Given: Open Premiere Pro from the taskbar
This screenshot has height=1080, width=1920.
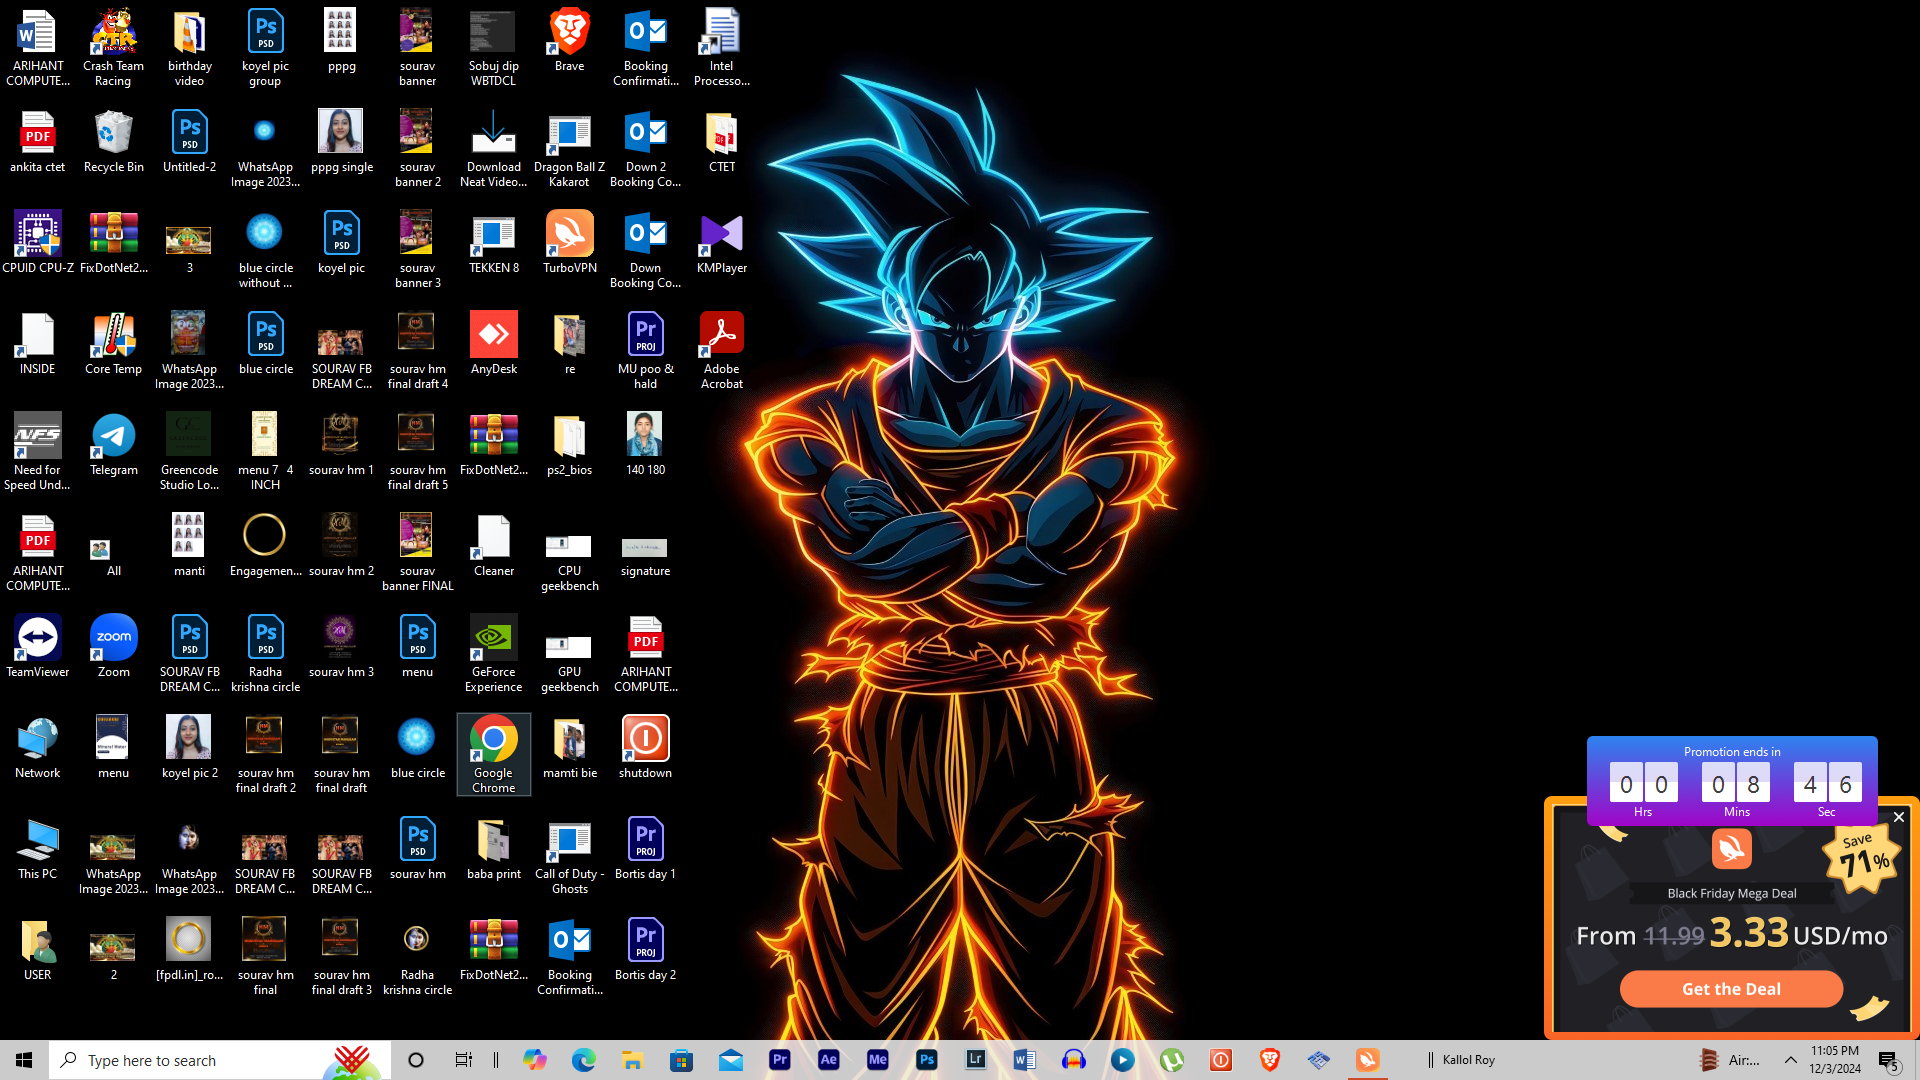Looking at the screenshot, I should (780, 1060).
